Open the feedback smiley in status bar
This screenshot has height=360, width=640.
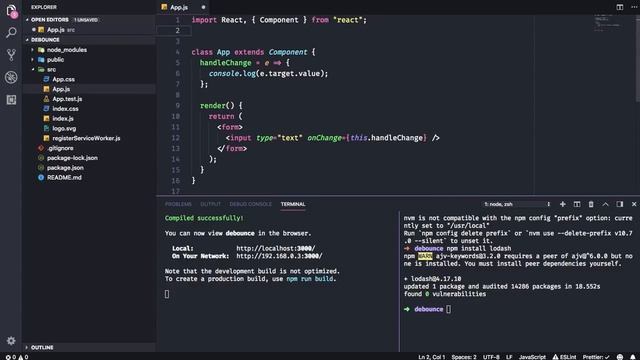(620, 357)
